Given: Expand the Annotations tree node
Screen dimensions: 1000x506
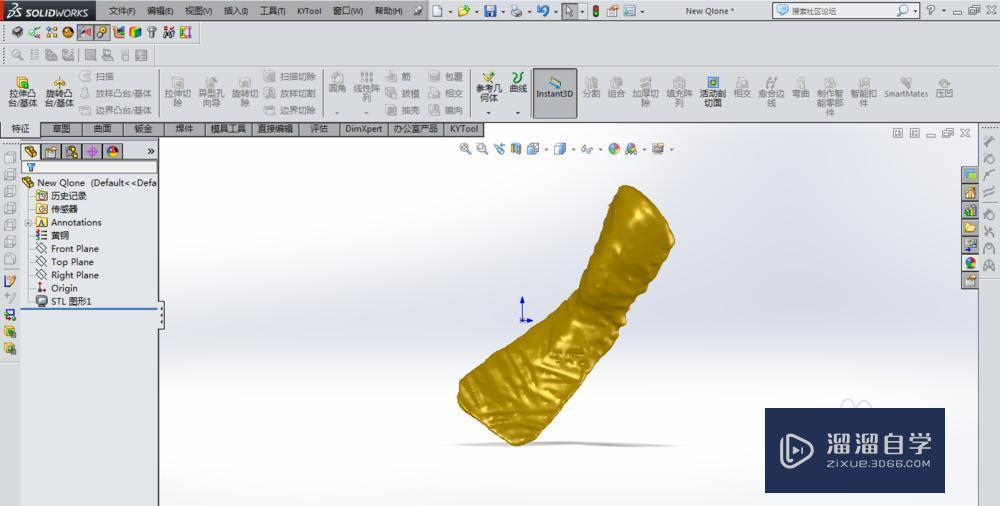Looking at the screenshot, I should (x=28, y=223).
